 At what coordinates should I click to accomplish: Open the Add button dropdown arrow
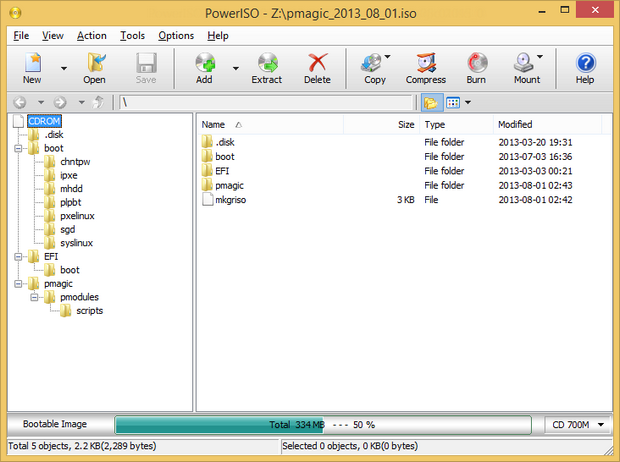coord(236,69)
